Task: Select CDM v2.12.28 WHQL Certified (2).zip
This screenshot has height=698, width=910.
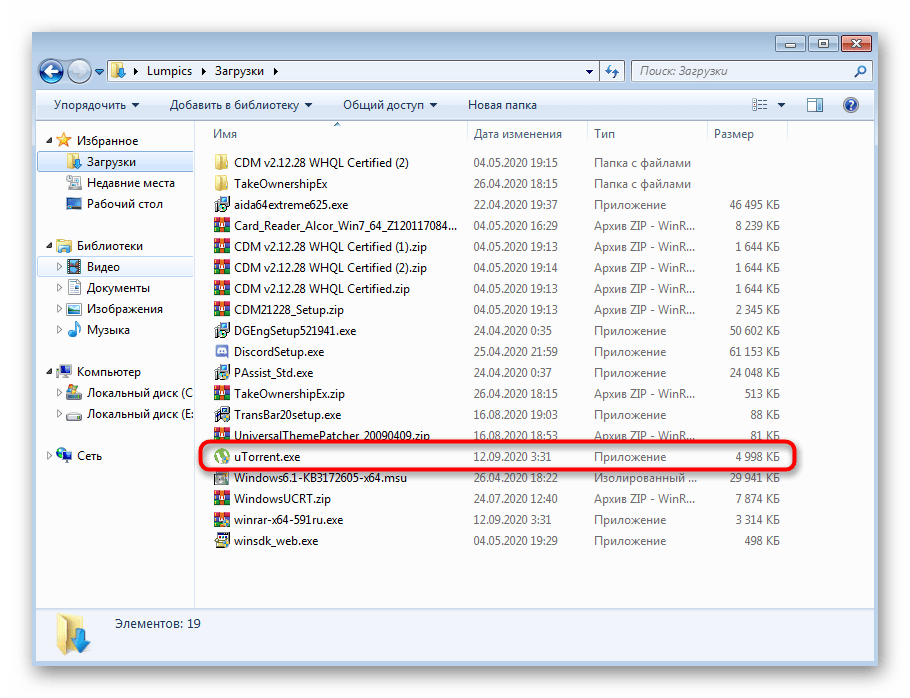Action: click(x=330, y=267)
